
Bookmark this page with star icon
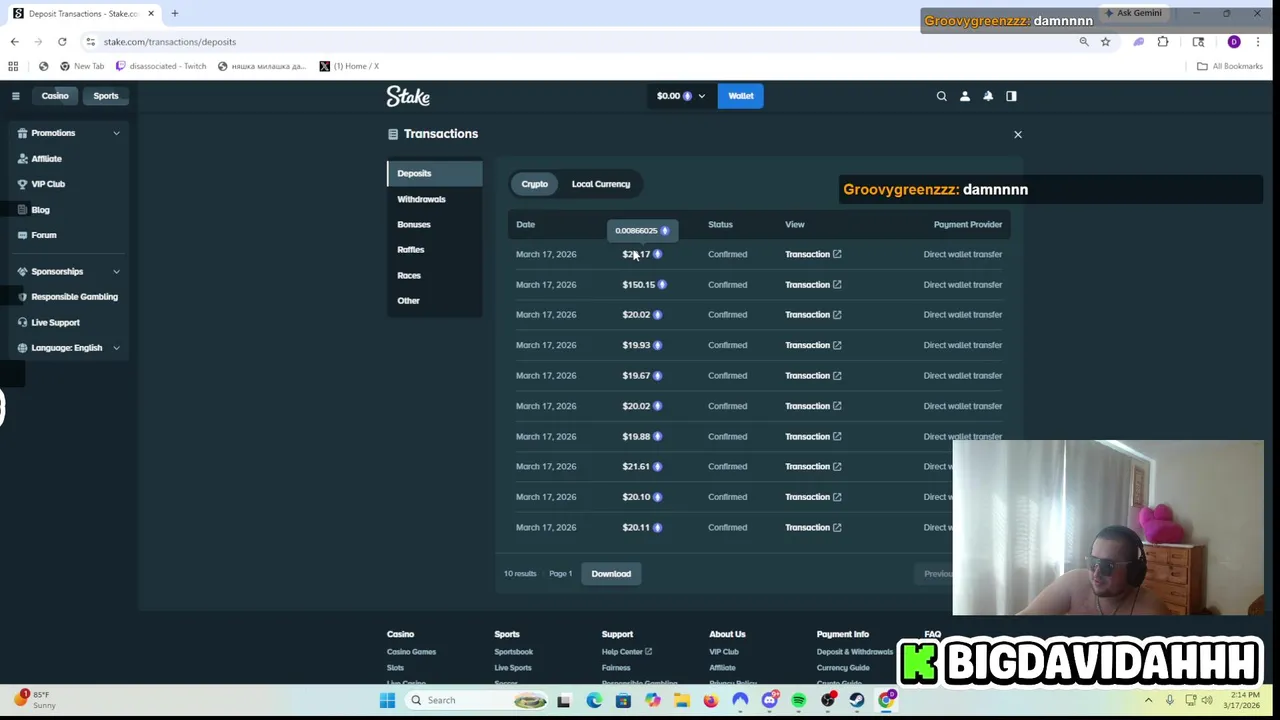click(x=1105, y=42)
